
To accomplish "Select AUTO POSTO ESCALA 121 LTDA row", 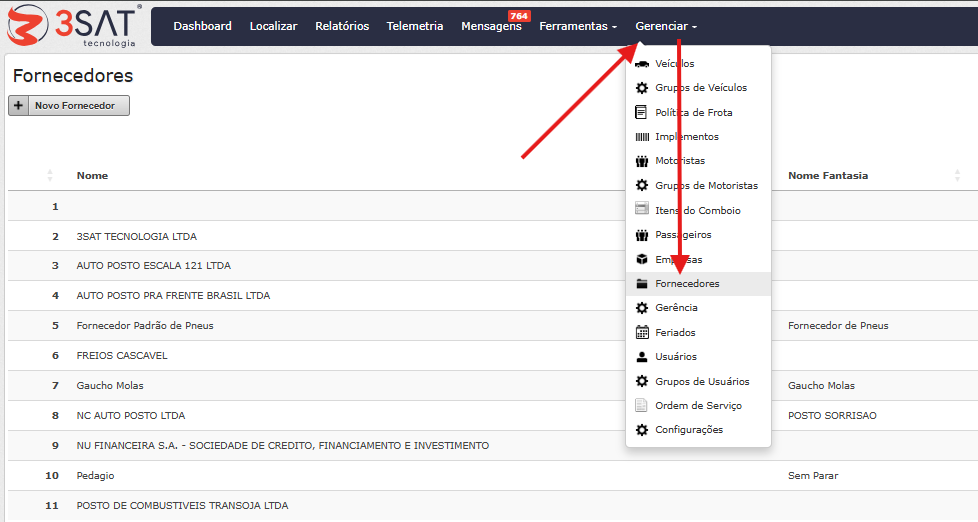I will point(153,266).
